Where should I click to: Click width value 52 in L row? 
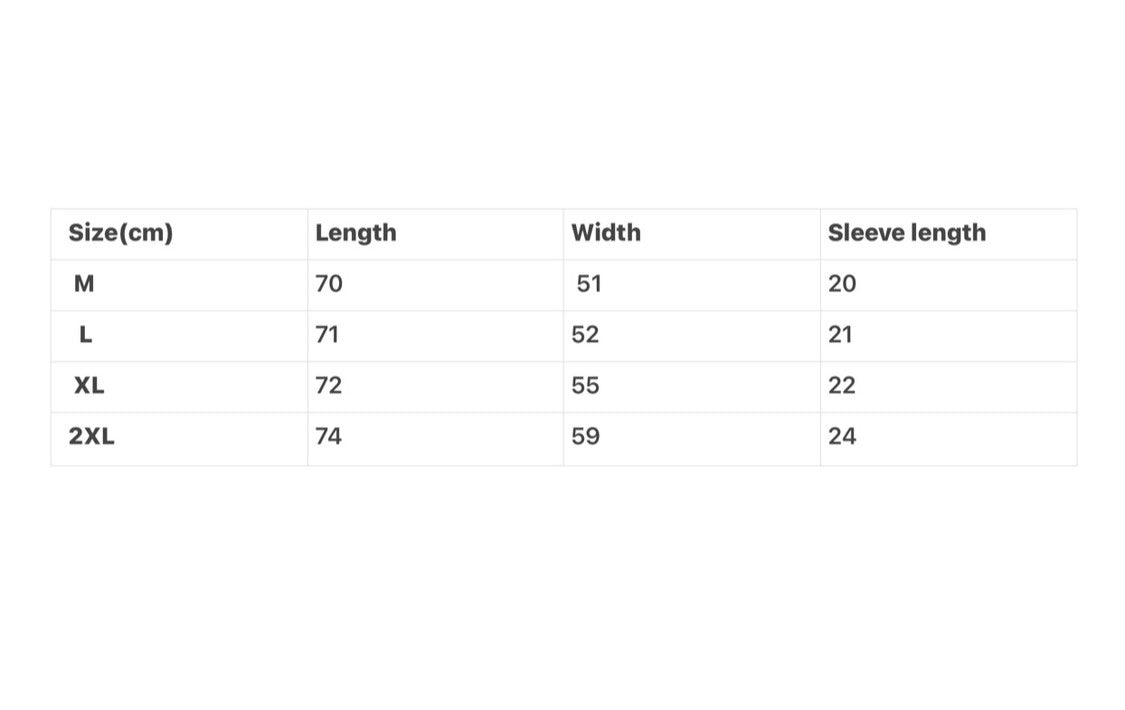coord(585,335)
